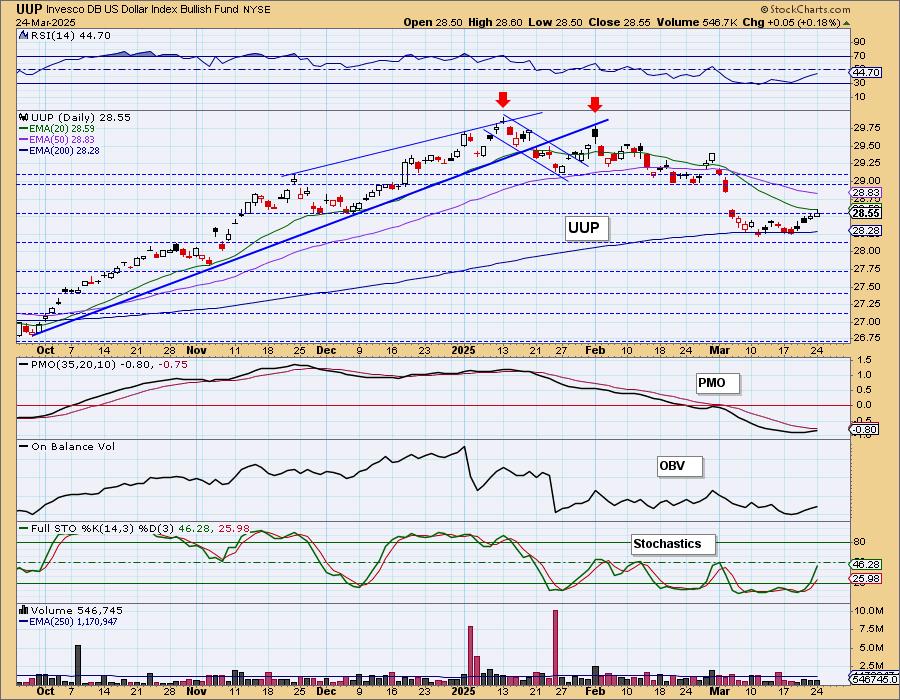The height and width of the screenshot is (700, 900).
Task: Click the EMA(250) 1,170,947 legend text
Action: tap(73, 621)
